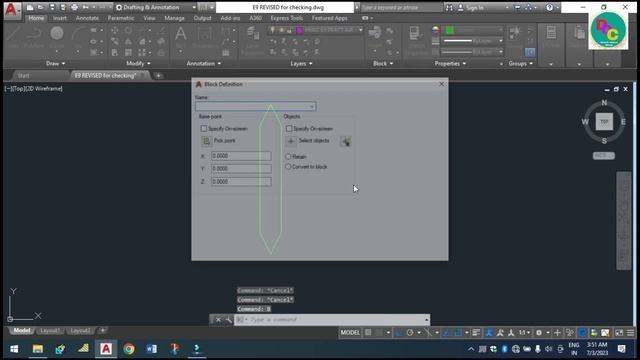Select the Arc tool in Draw panel
The height and width of the screenshot is (360, 640).
coord(78,33)
